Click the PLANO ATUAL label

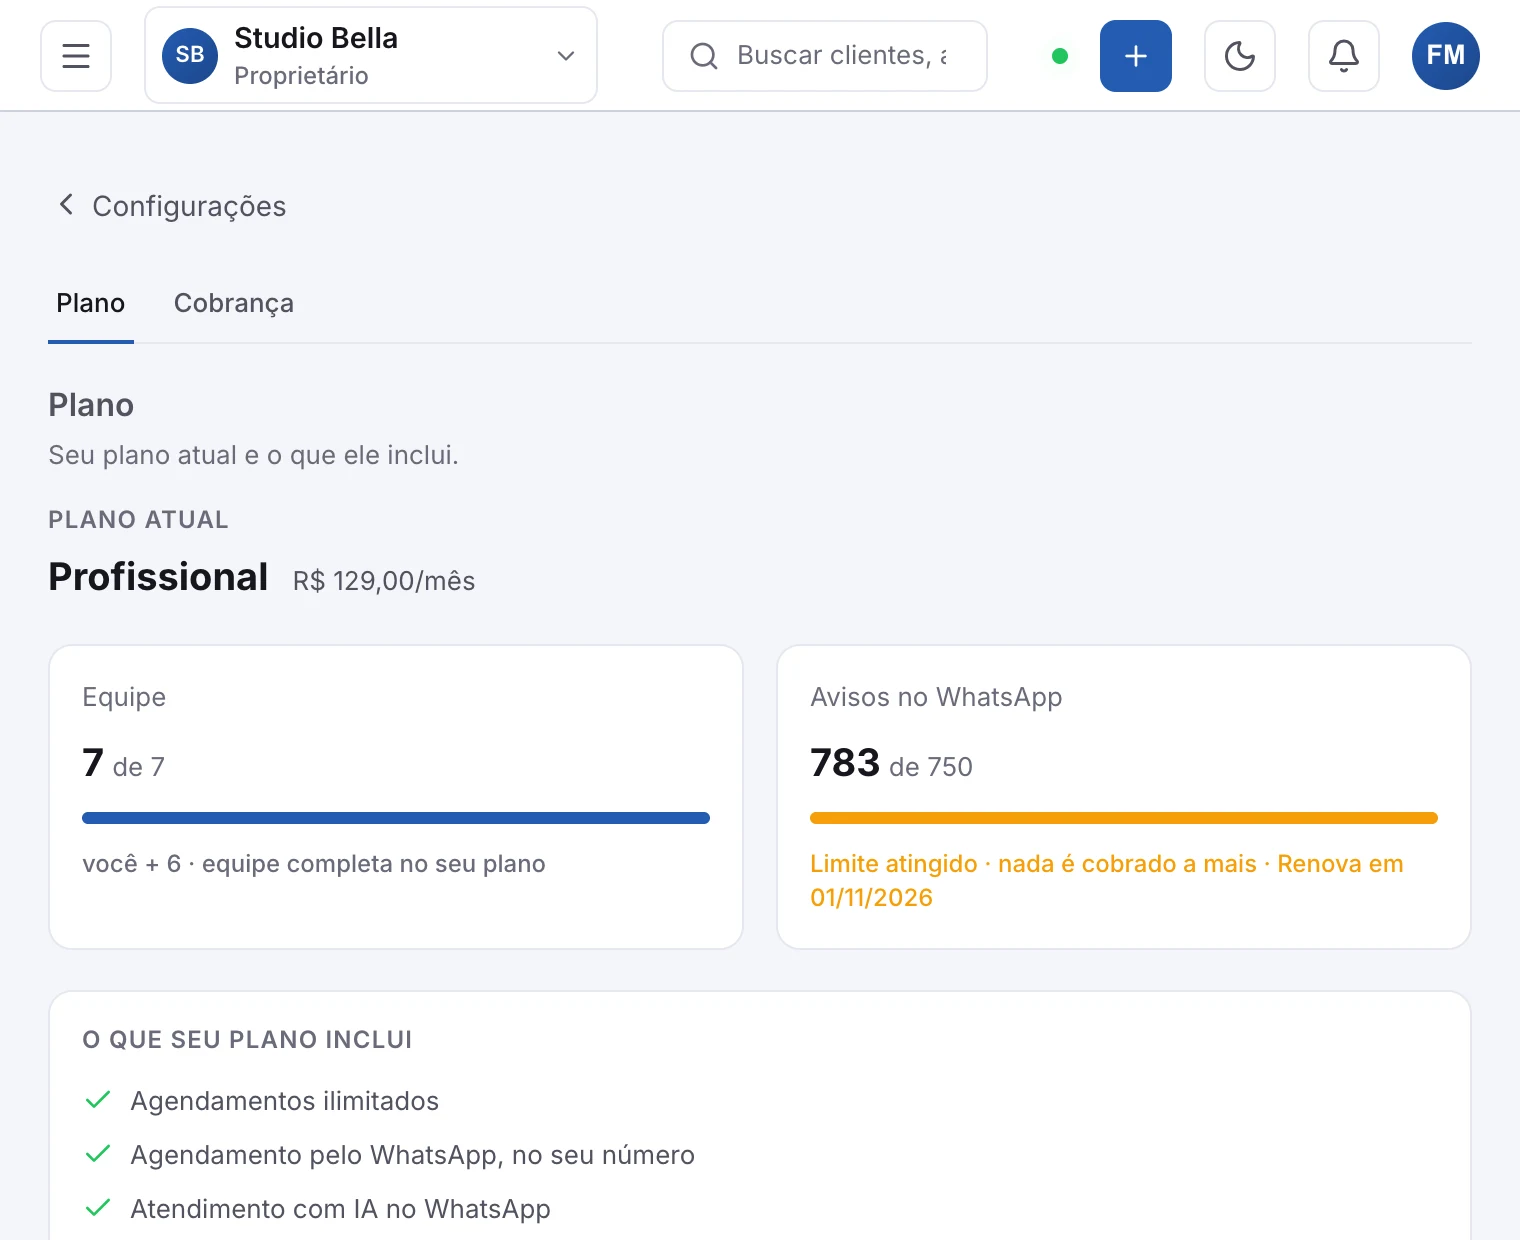(138, 520)
